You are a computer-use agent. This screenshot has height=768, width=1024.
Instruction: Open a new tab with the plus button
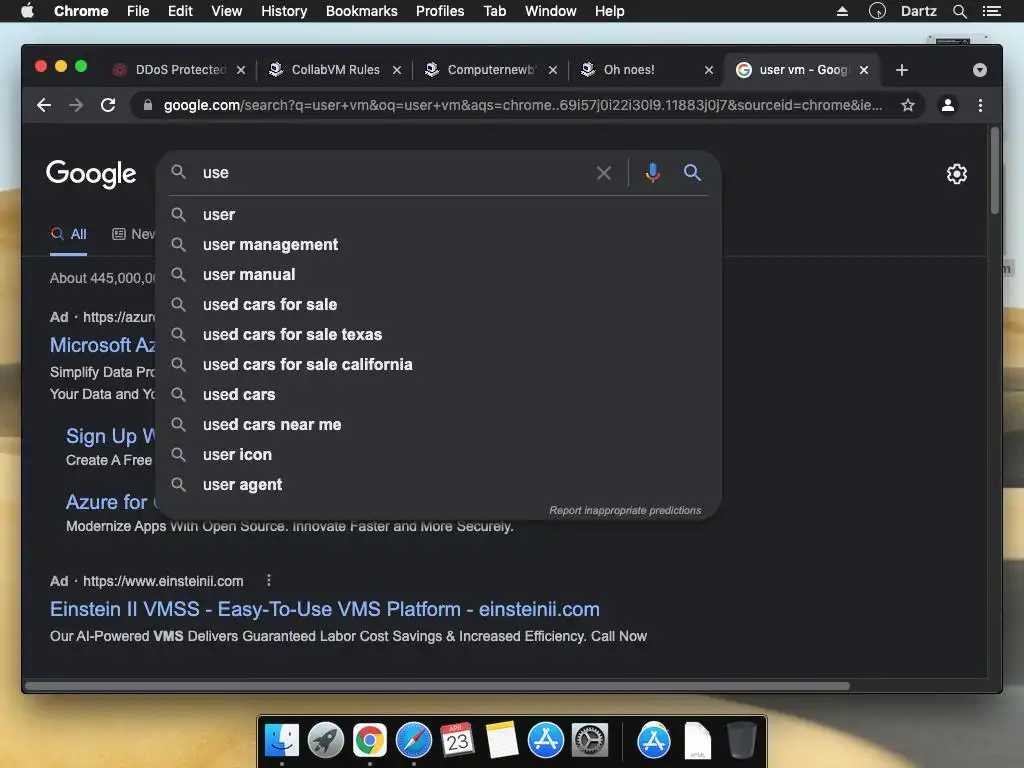[901, 70]
